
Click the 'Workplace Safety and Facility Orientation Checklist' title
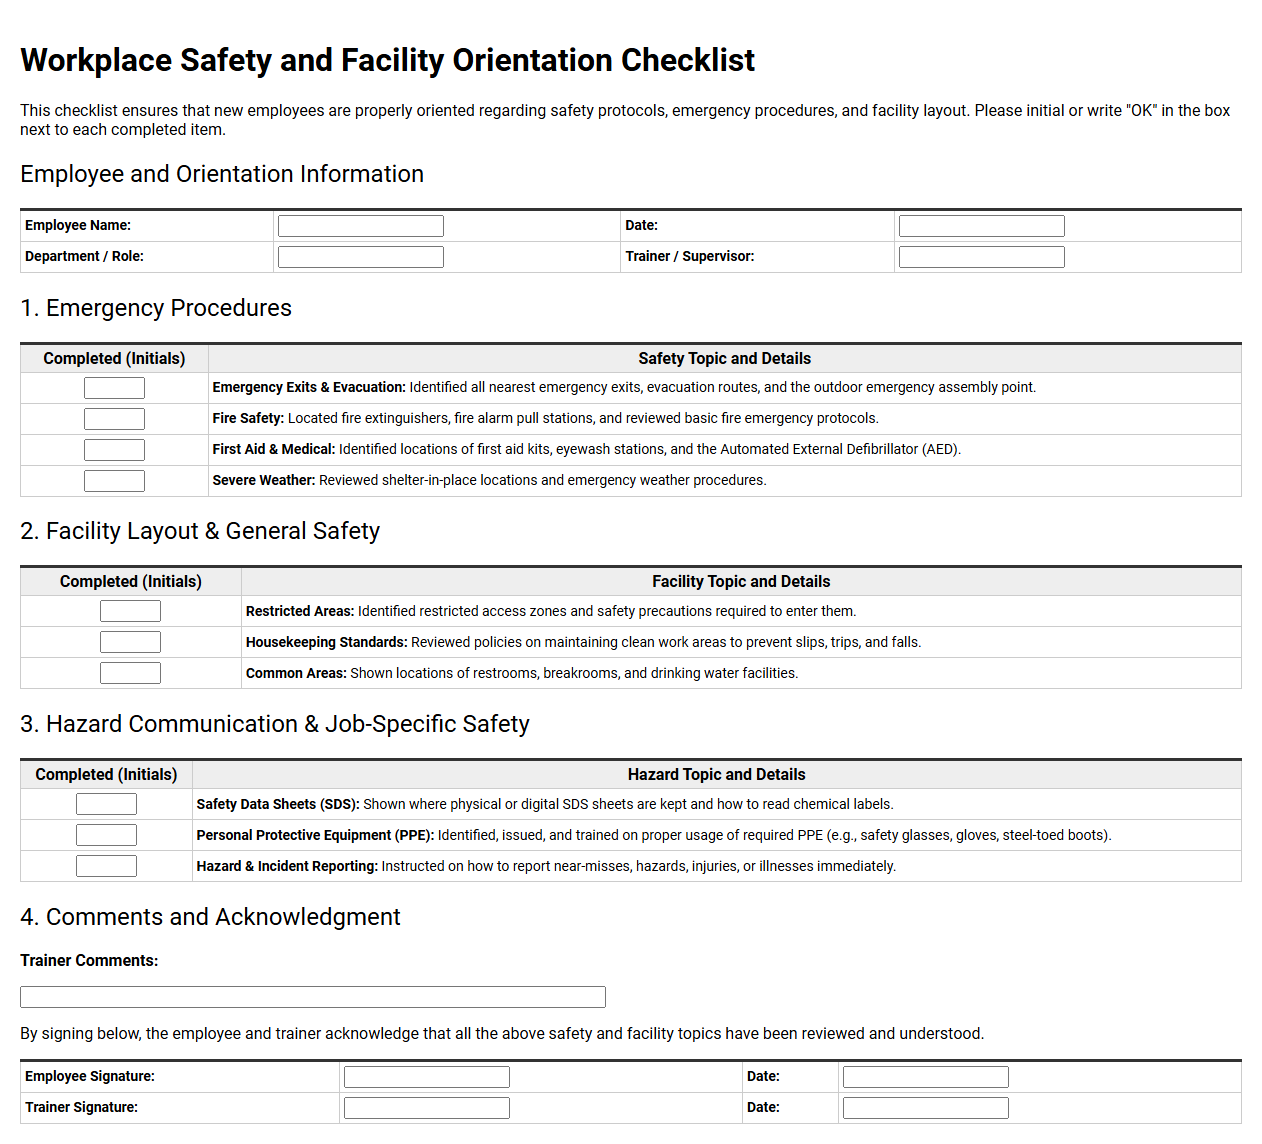click(x=387, y=60)
